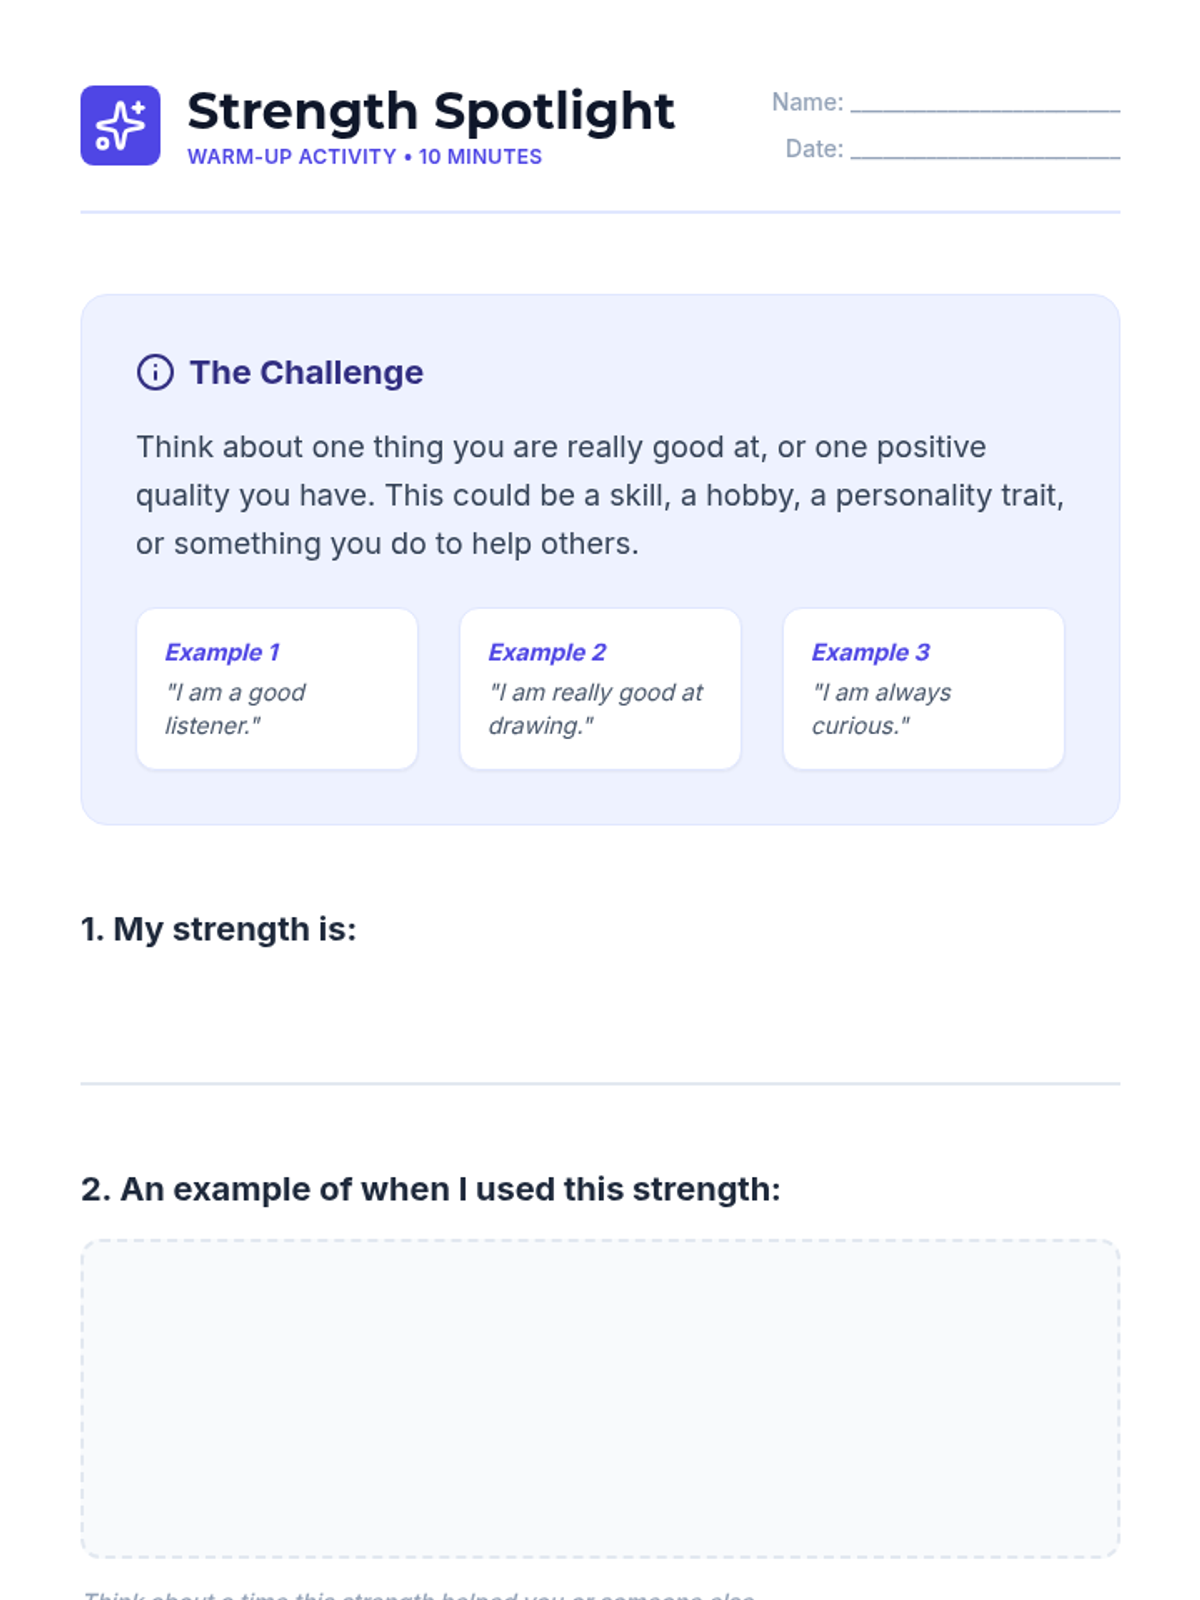The image size is (1200, 1600).
Task: Click the purple sparkle logo icon
Action: tap(120, 125)
